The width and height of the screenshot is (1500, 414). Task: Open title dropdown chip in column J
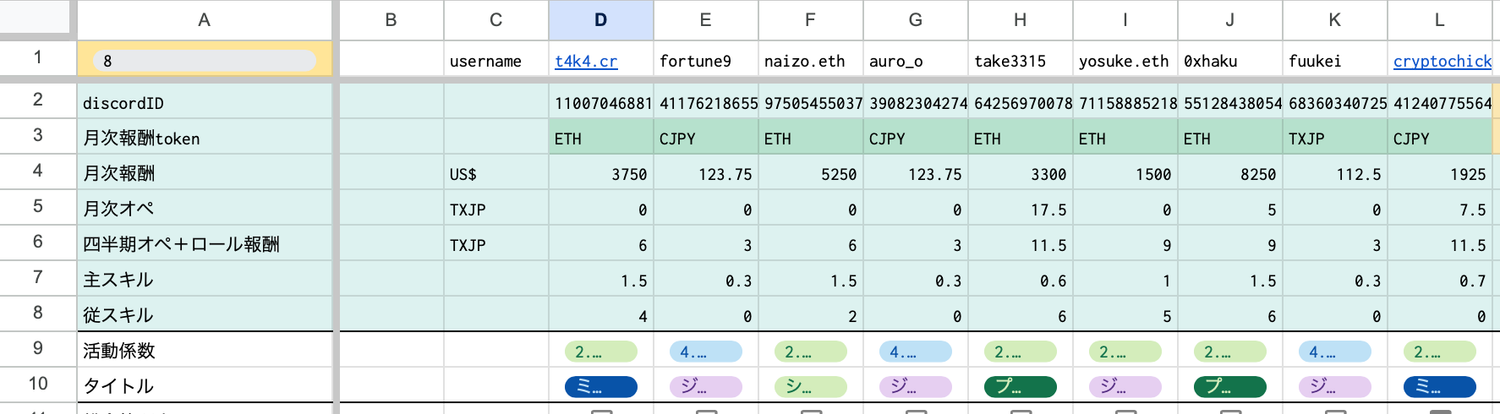point(1230,386)
